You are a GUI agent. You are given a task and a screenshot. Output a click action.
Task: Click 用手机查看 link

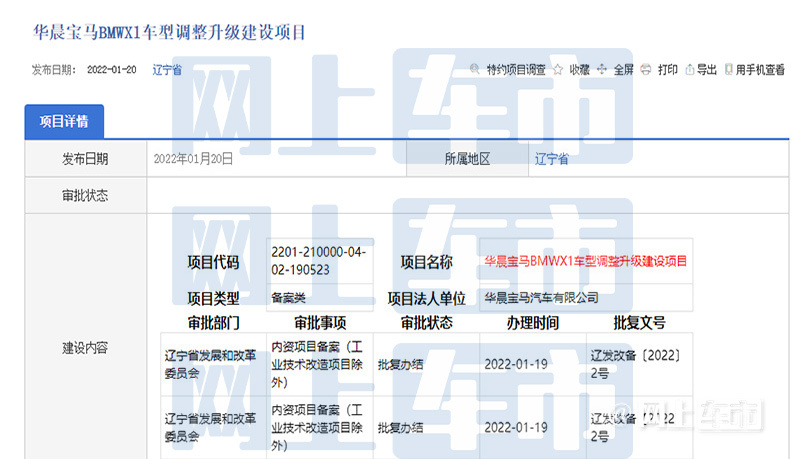coord(760,70)
